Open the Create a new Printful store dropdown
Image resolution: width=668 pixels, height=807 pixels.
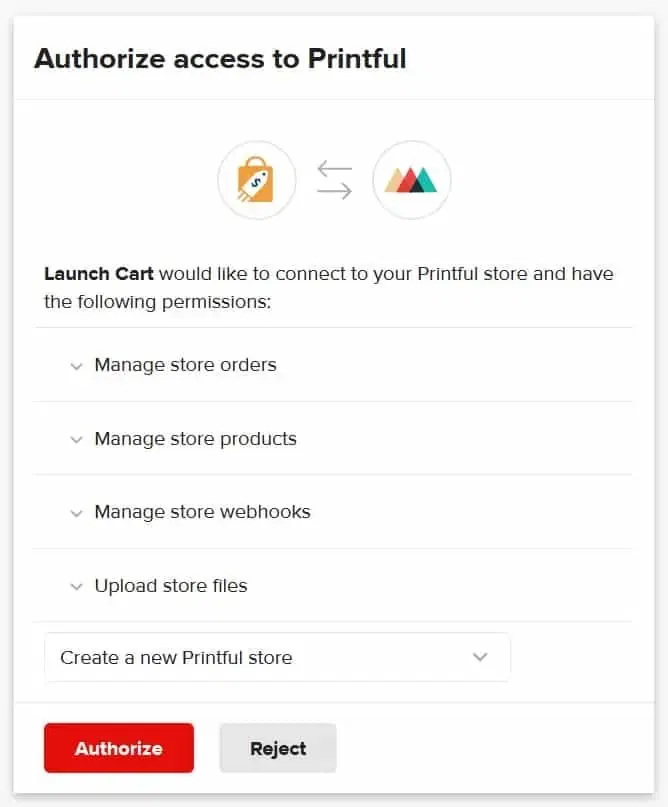277,657
